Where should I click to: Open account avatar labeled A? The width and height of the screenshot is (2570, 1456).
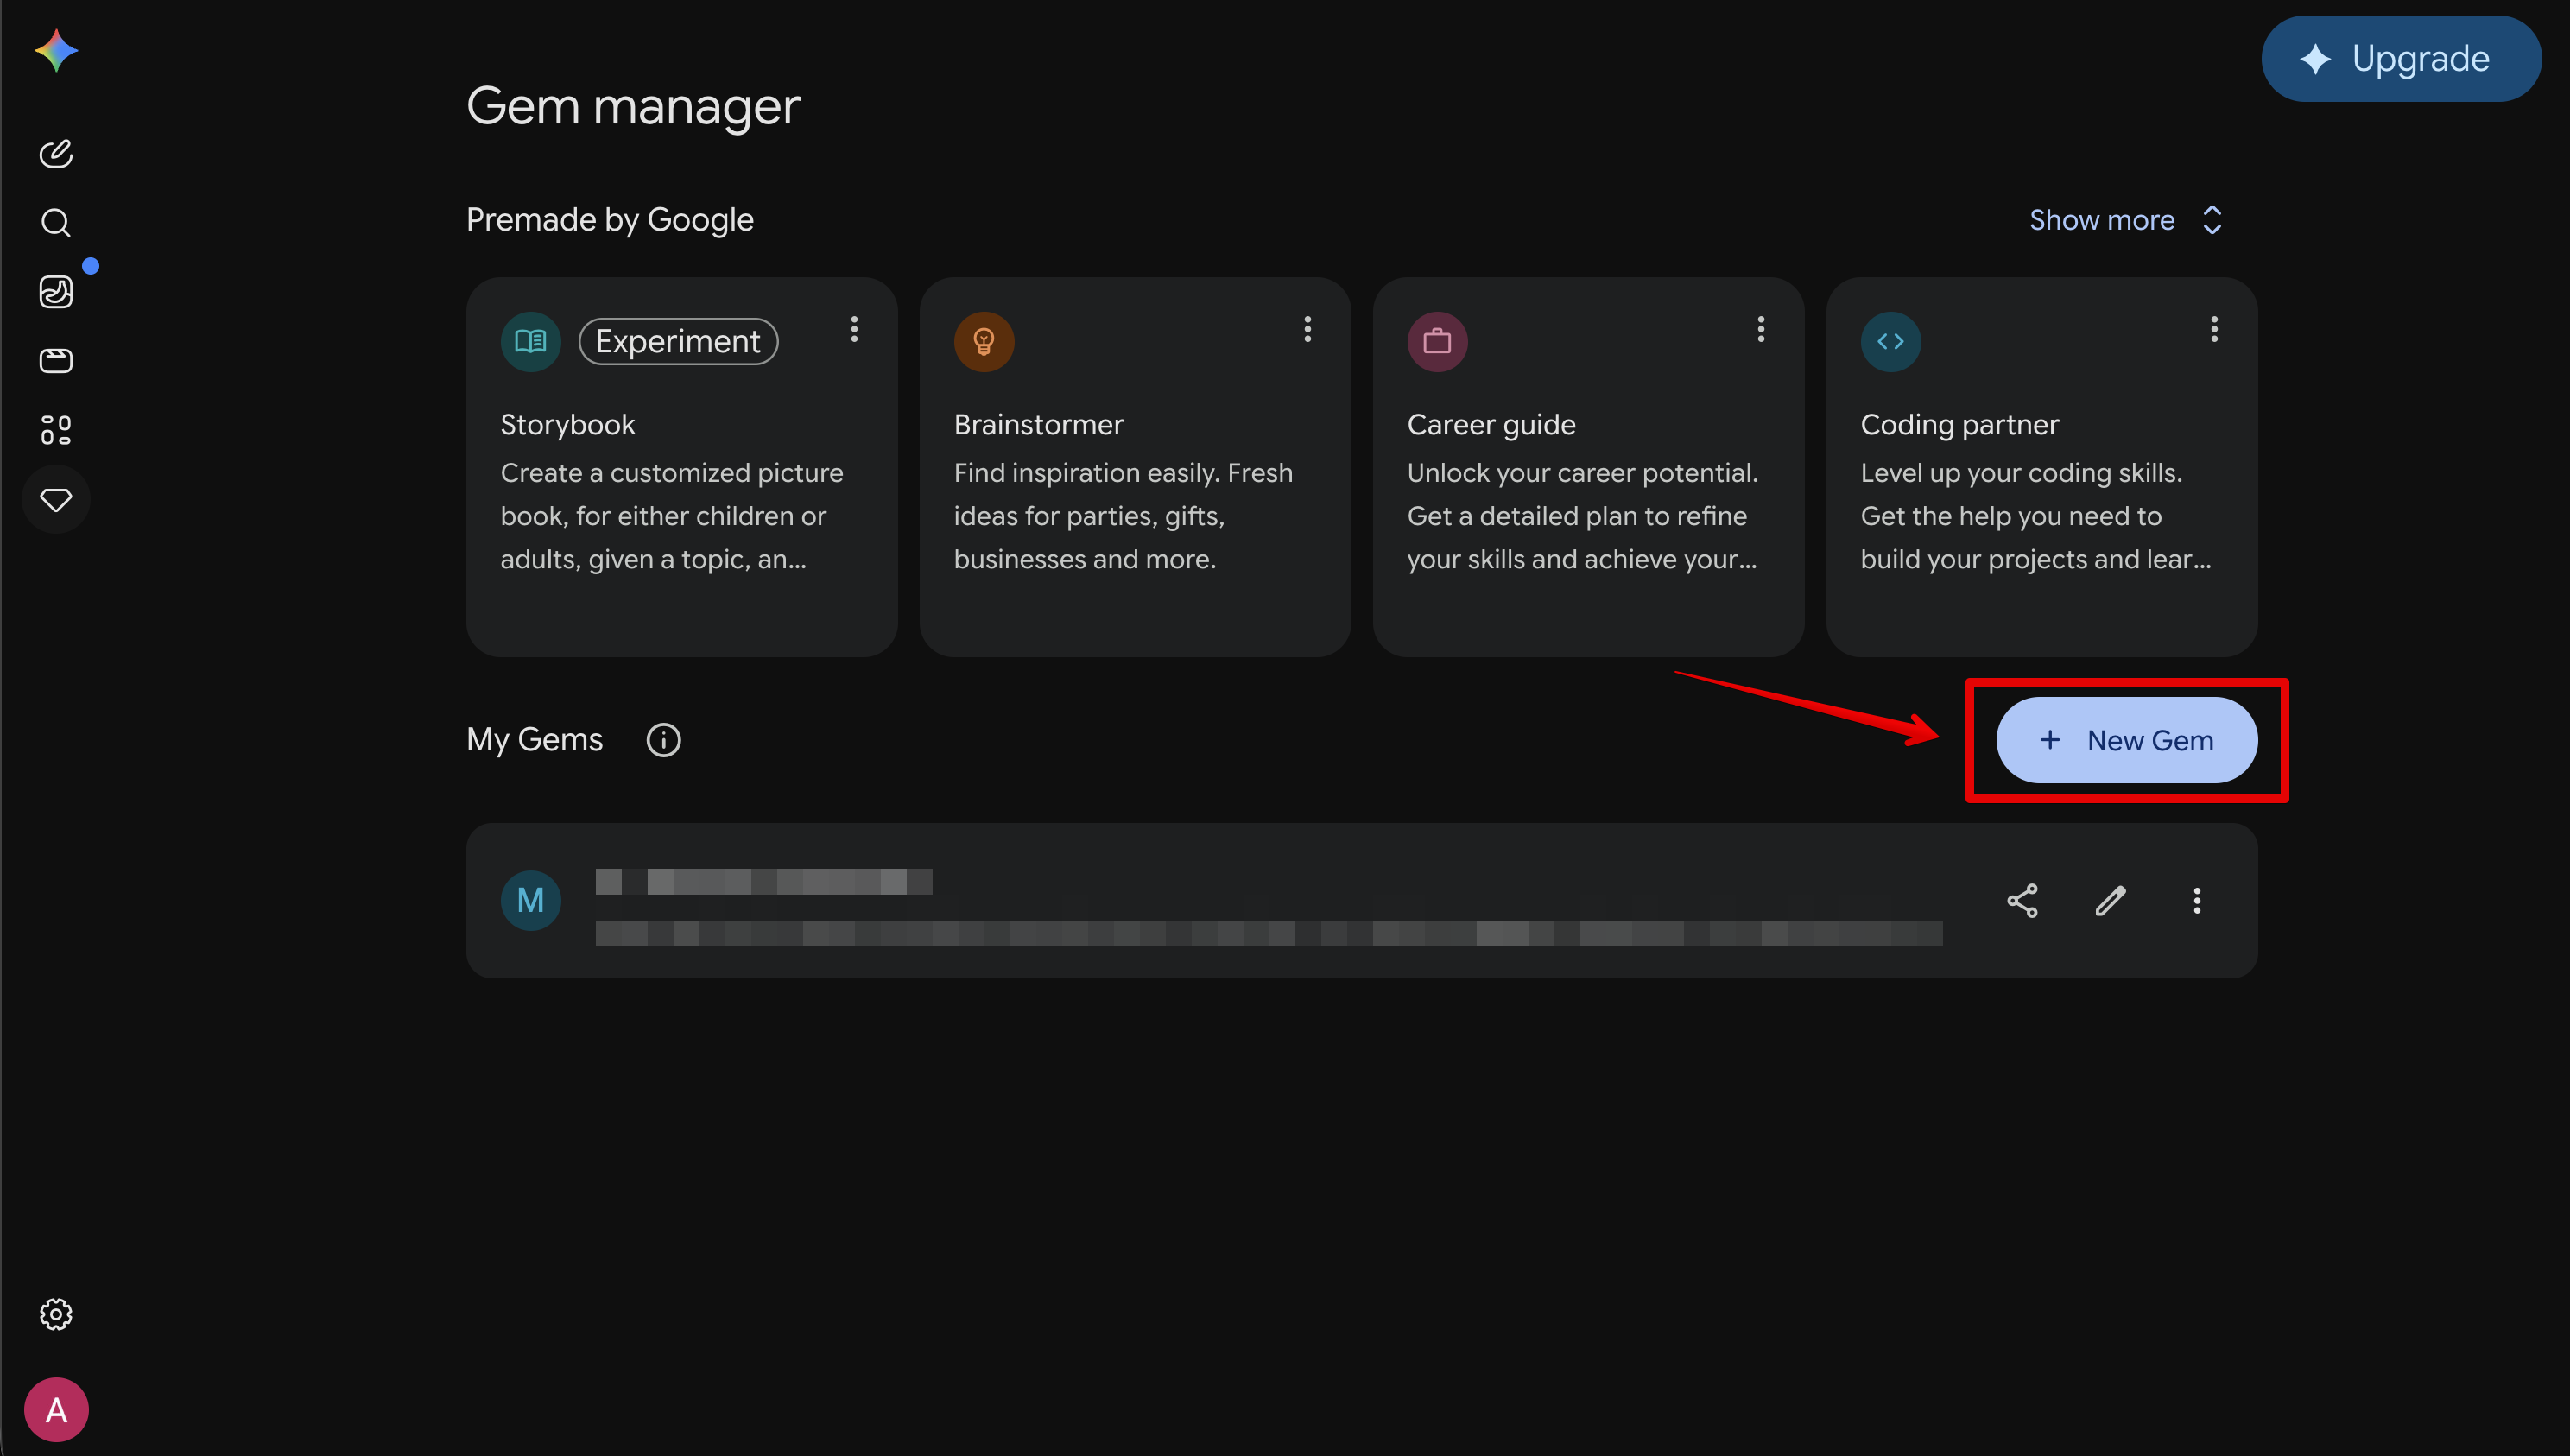[56, 1410]
